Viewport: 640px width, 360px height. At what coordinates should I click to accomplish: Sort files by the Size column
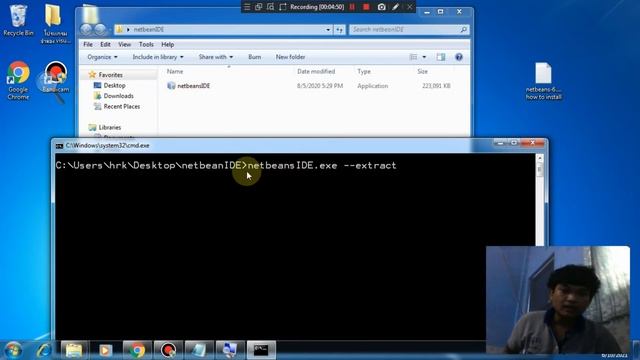click(422, 71)
